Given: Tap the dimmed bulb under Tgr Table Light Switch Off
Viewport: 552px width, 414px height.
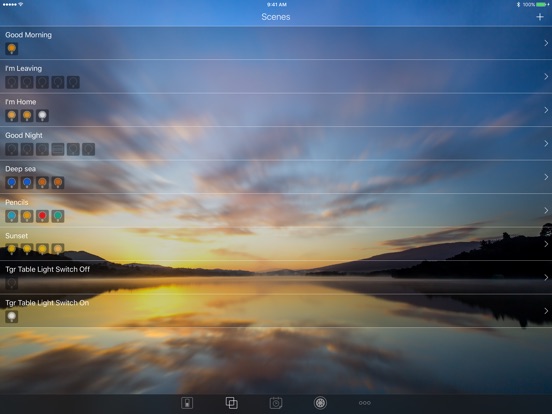Looking at the screenshot, I should [12, 283].
